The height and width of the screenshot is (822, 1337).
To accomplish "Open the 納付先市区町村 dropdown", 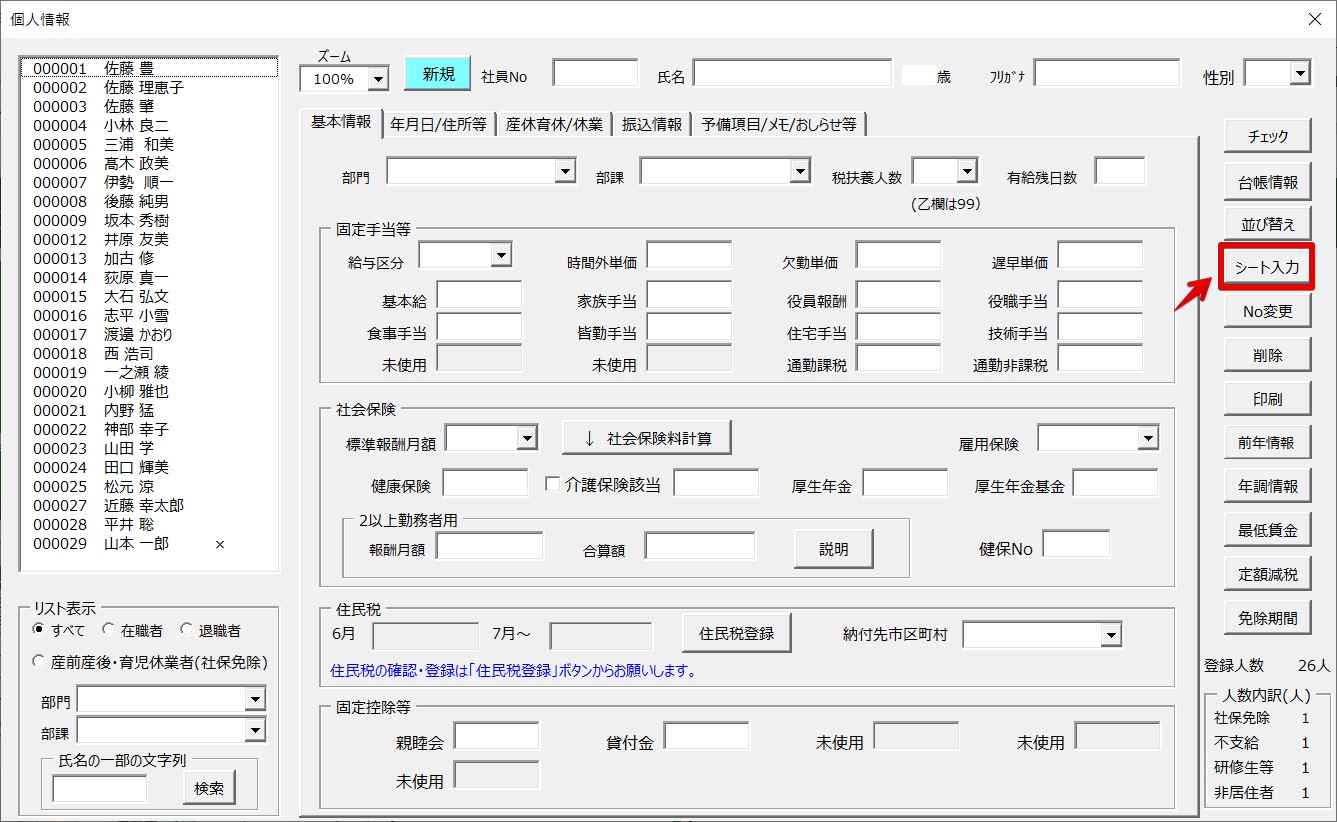I will [1110, 635].
